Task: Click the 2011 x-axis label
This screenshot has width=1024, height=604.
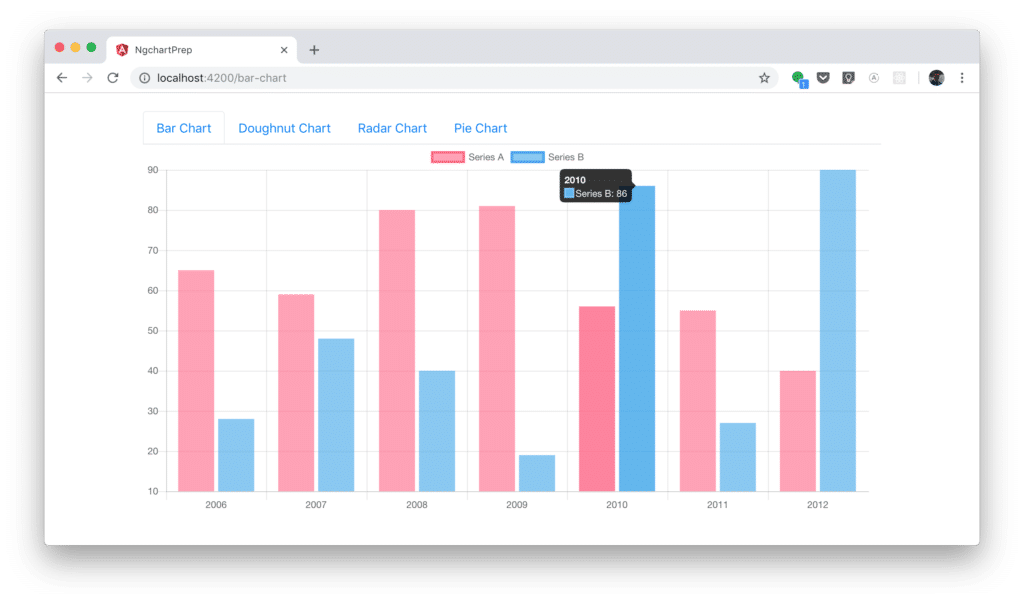Action: 717,505
